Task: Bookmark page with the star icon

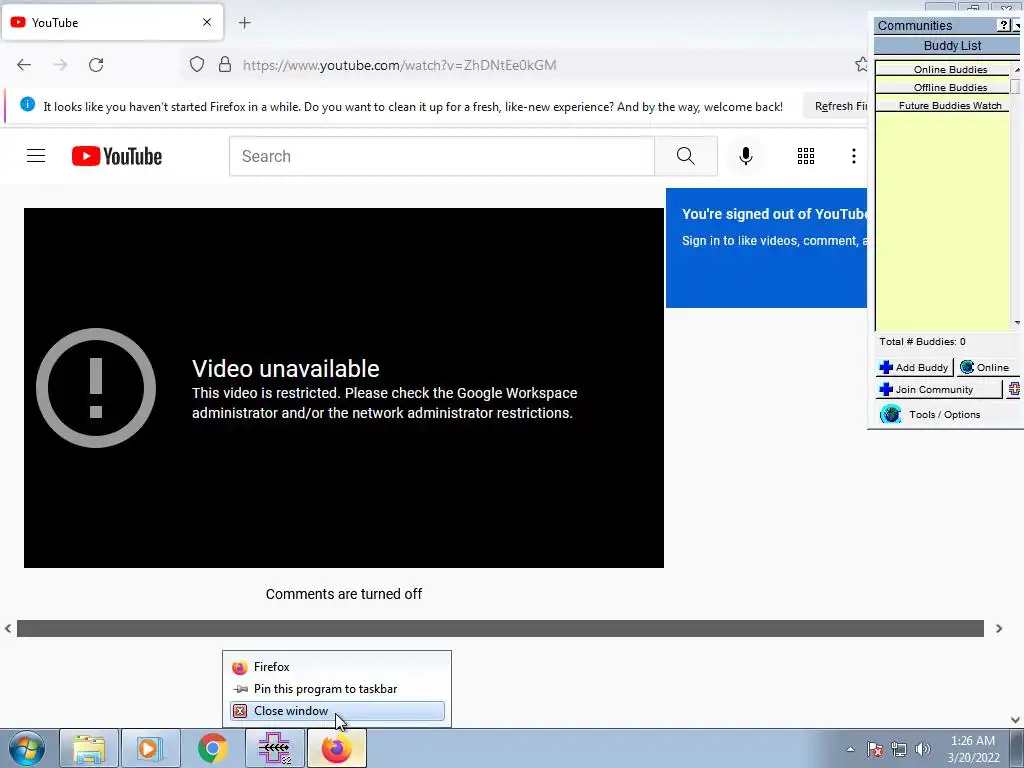Action: [861, 65]
